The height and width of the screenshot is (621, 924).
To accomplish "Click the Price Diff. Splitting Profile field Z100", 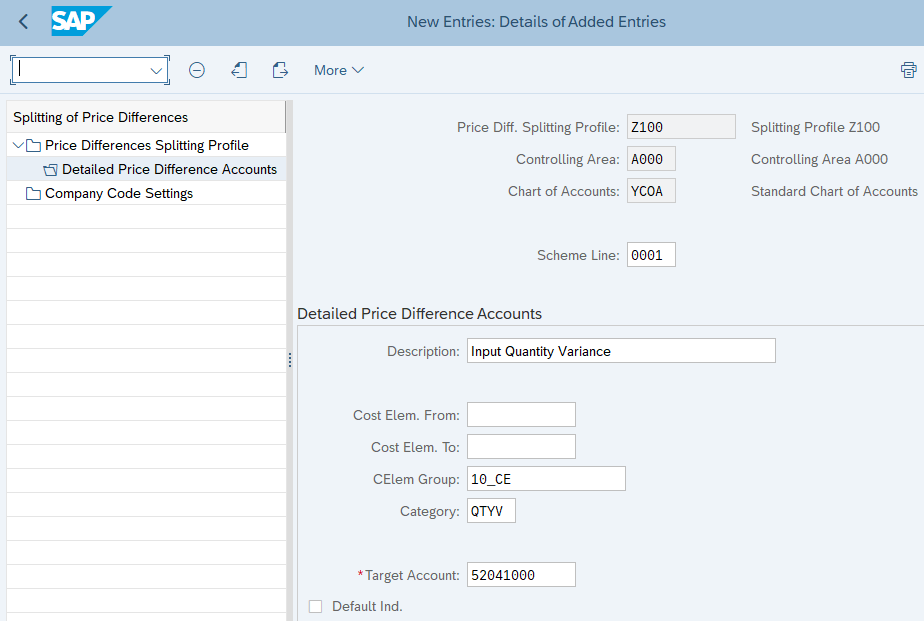I will tap(681, 127).
